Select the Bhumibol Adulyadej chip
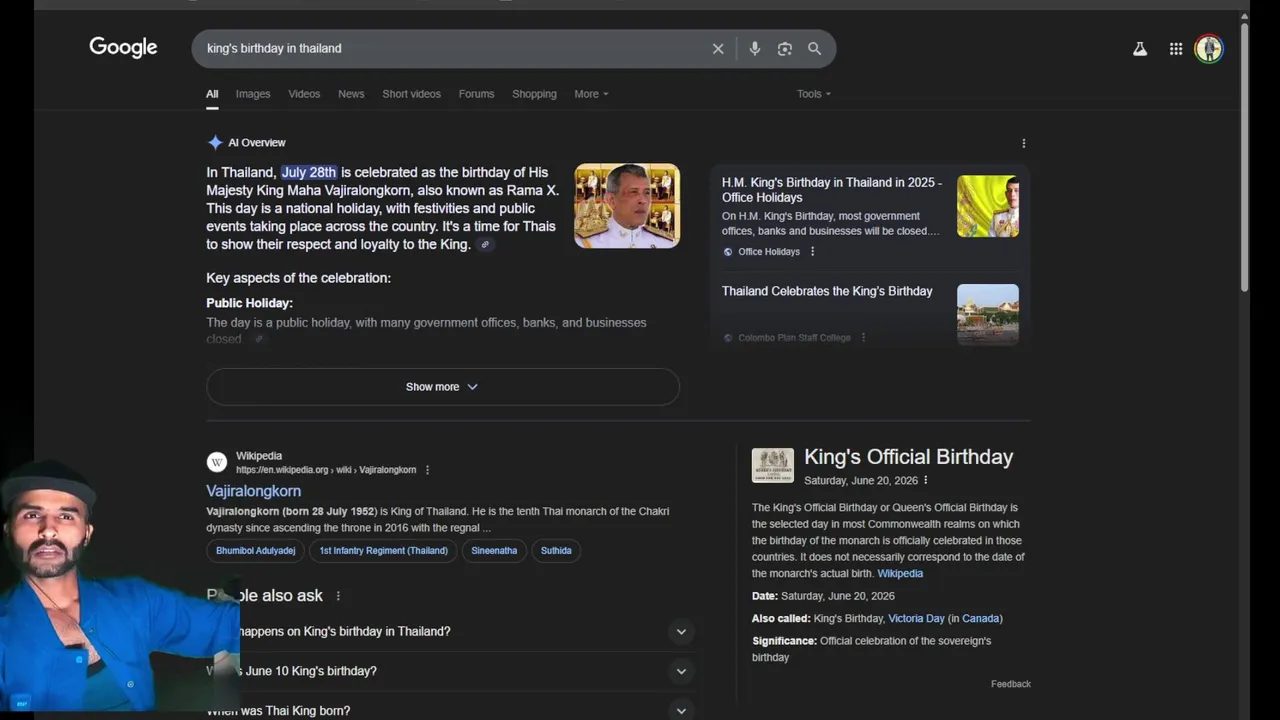This screenshot has height=720, width=1280. pyautogui.click(x=256, y=551)
